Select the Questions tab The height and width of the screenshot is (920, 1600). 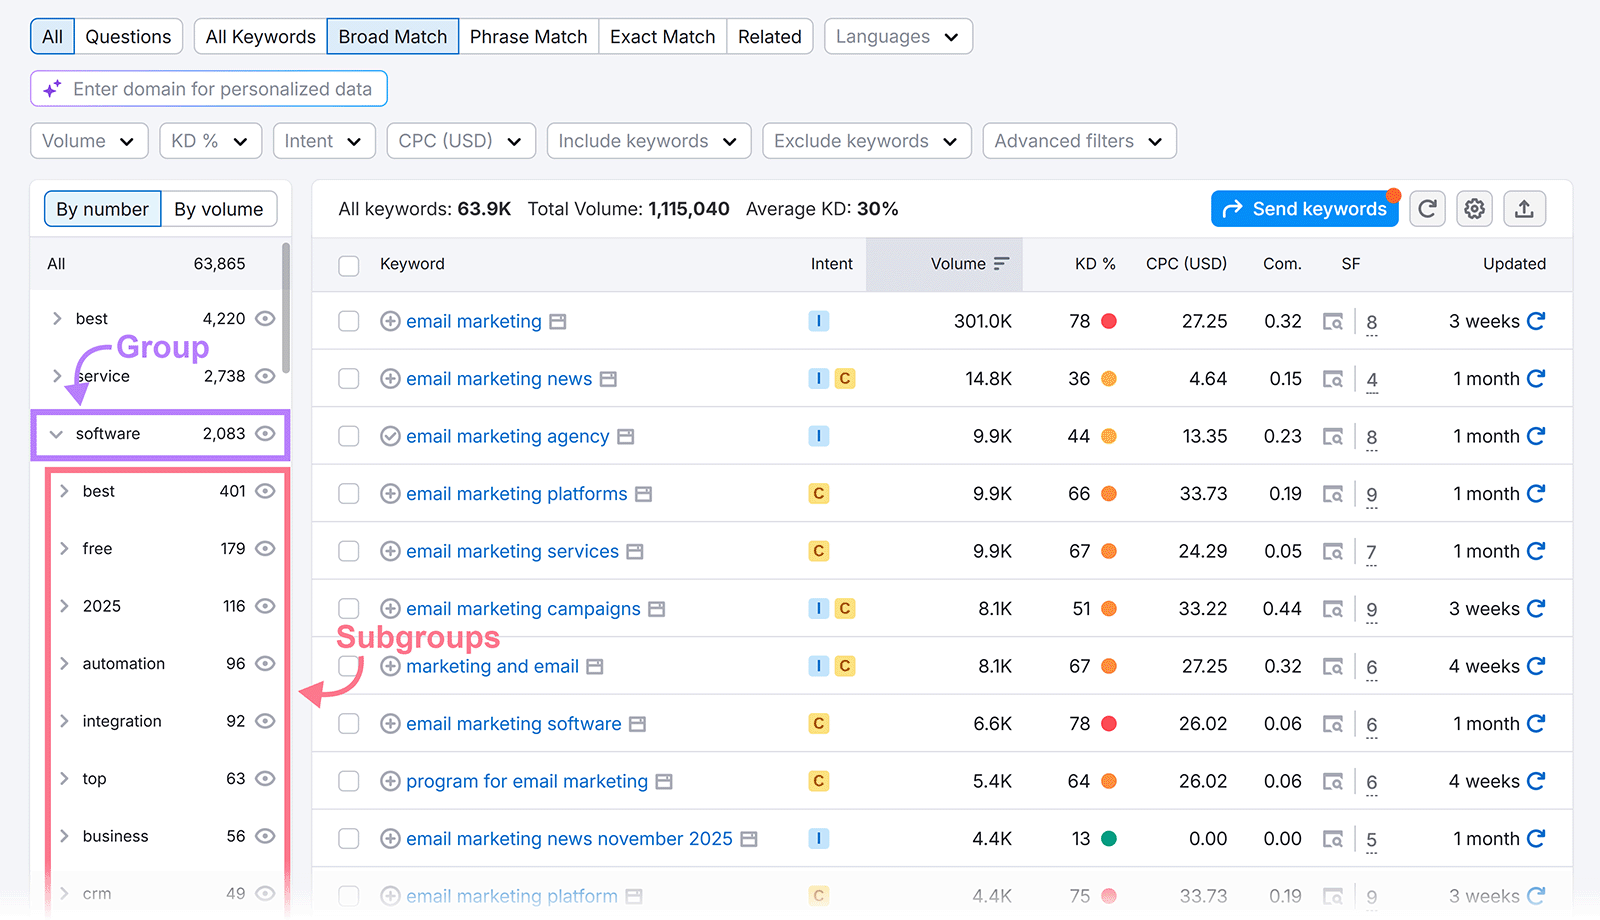click(128, 36)
